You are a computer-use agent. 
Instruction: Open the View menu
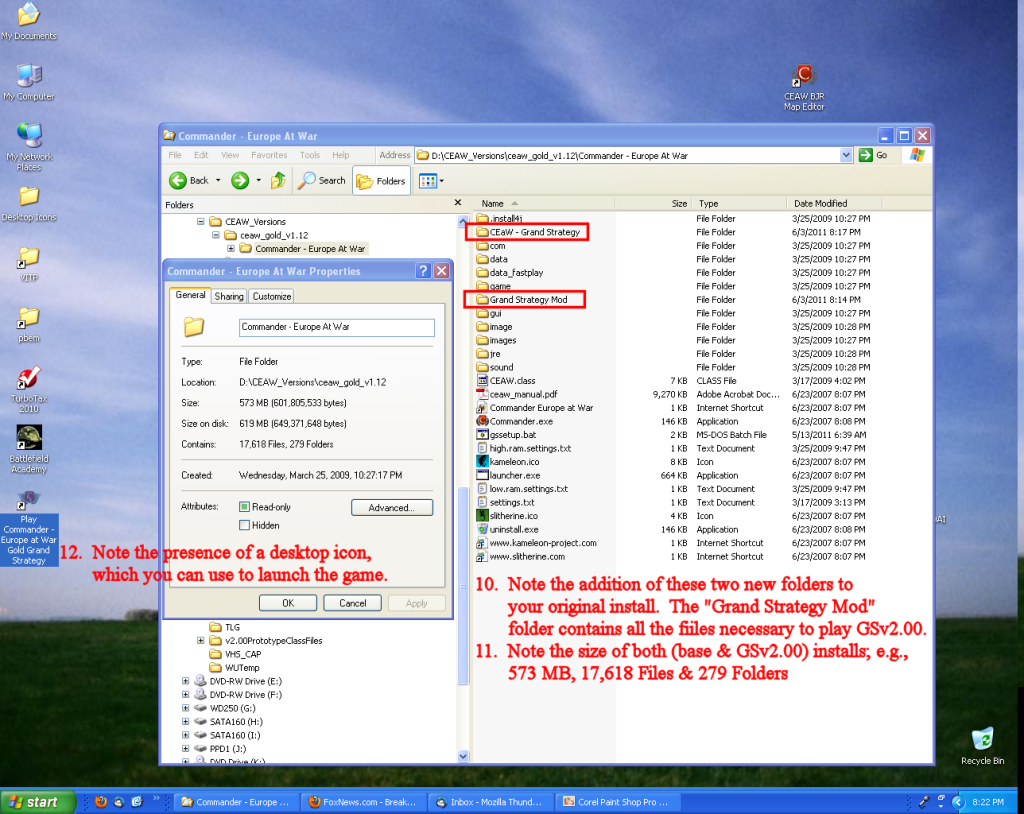[230, 155]
